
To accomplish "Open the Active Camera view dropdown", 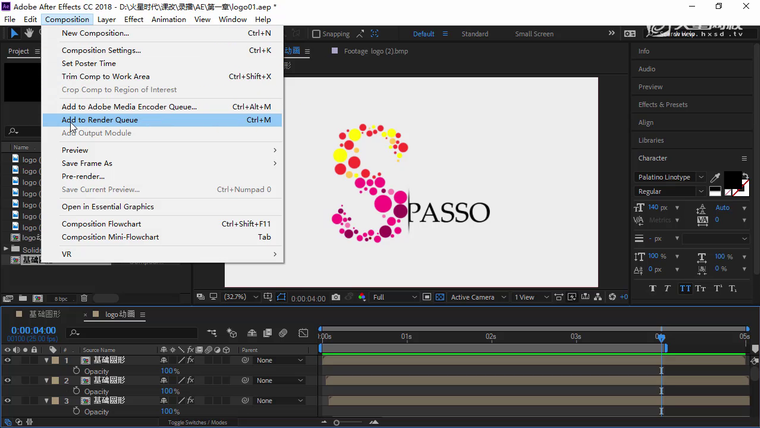I will pyautogui.click(x=476, y=297).
